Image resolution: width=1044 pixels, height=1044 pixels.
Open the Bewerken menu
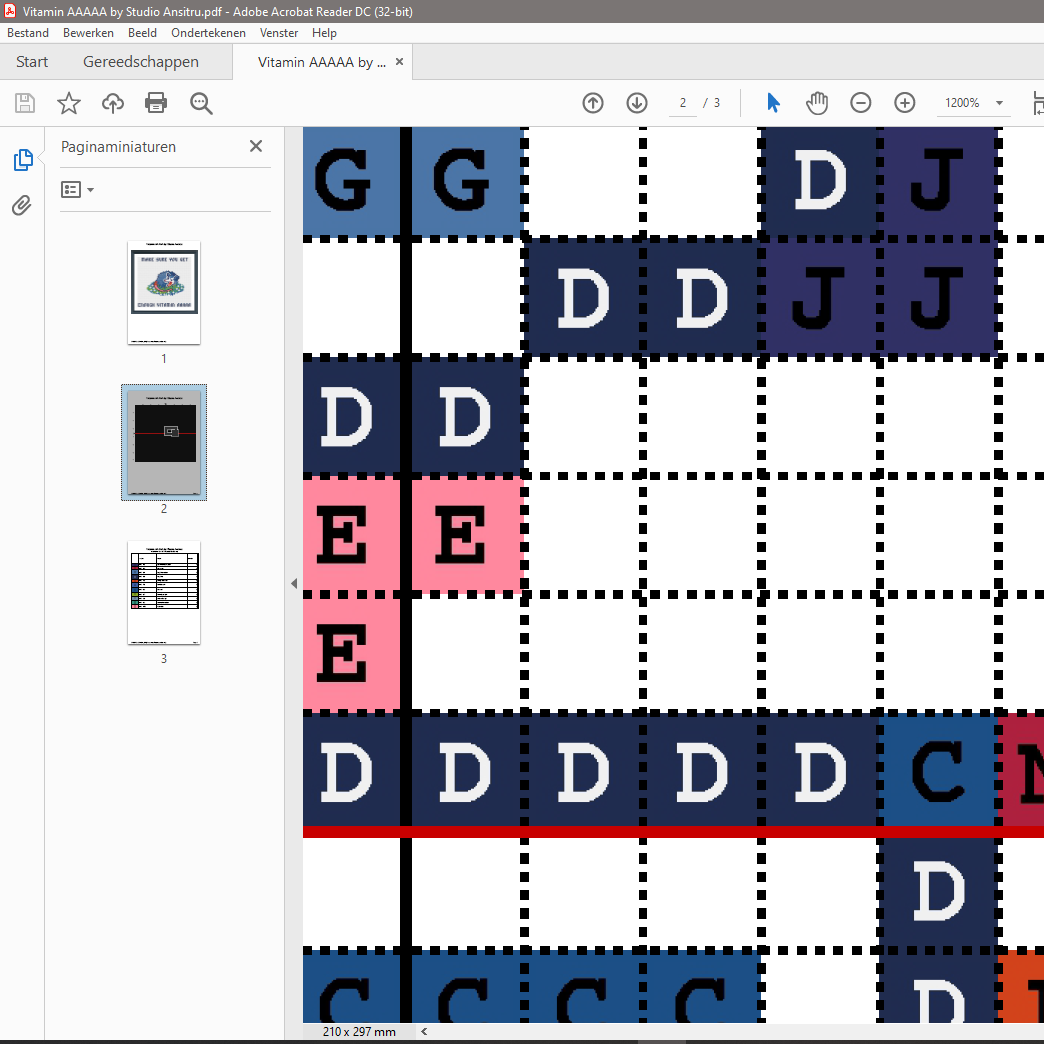point(88,33)
